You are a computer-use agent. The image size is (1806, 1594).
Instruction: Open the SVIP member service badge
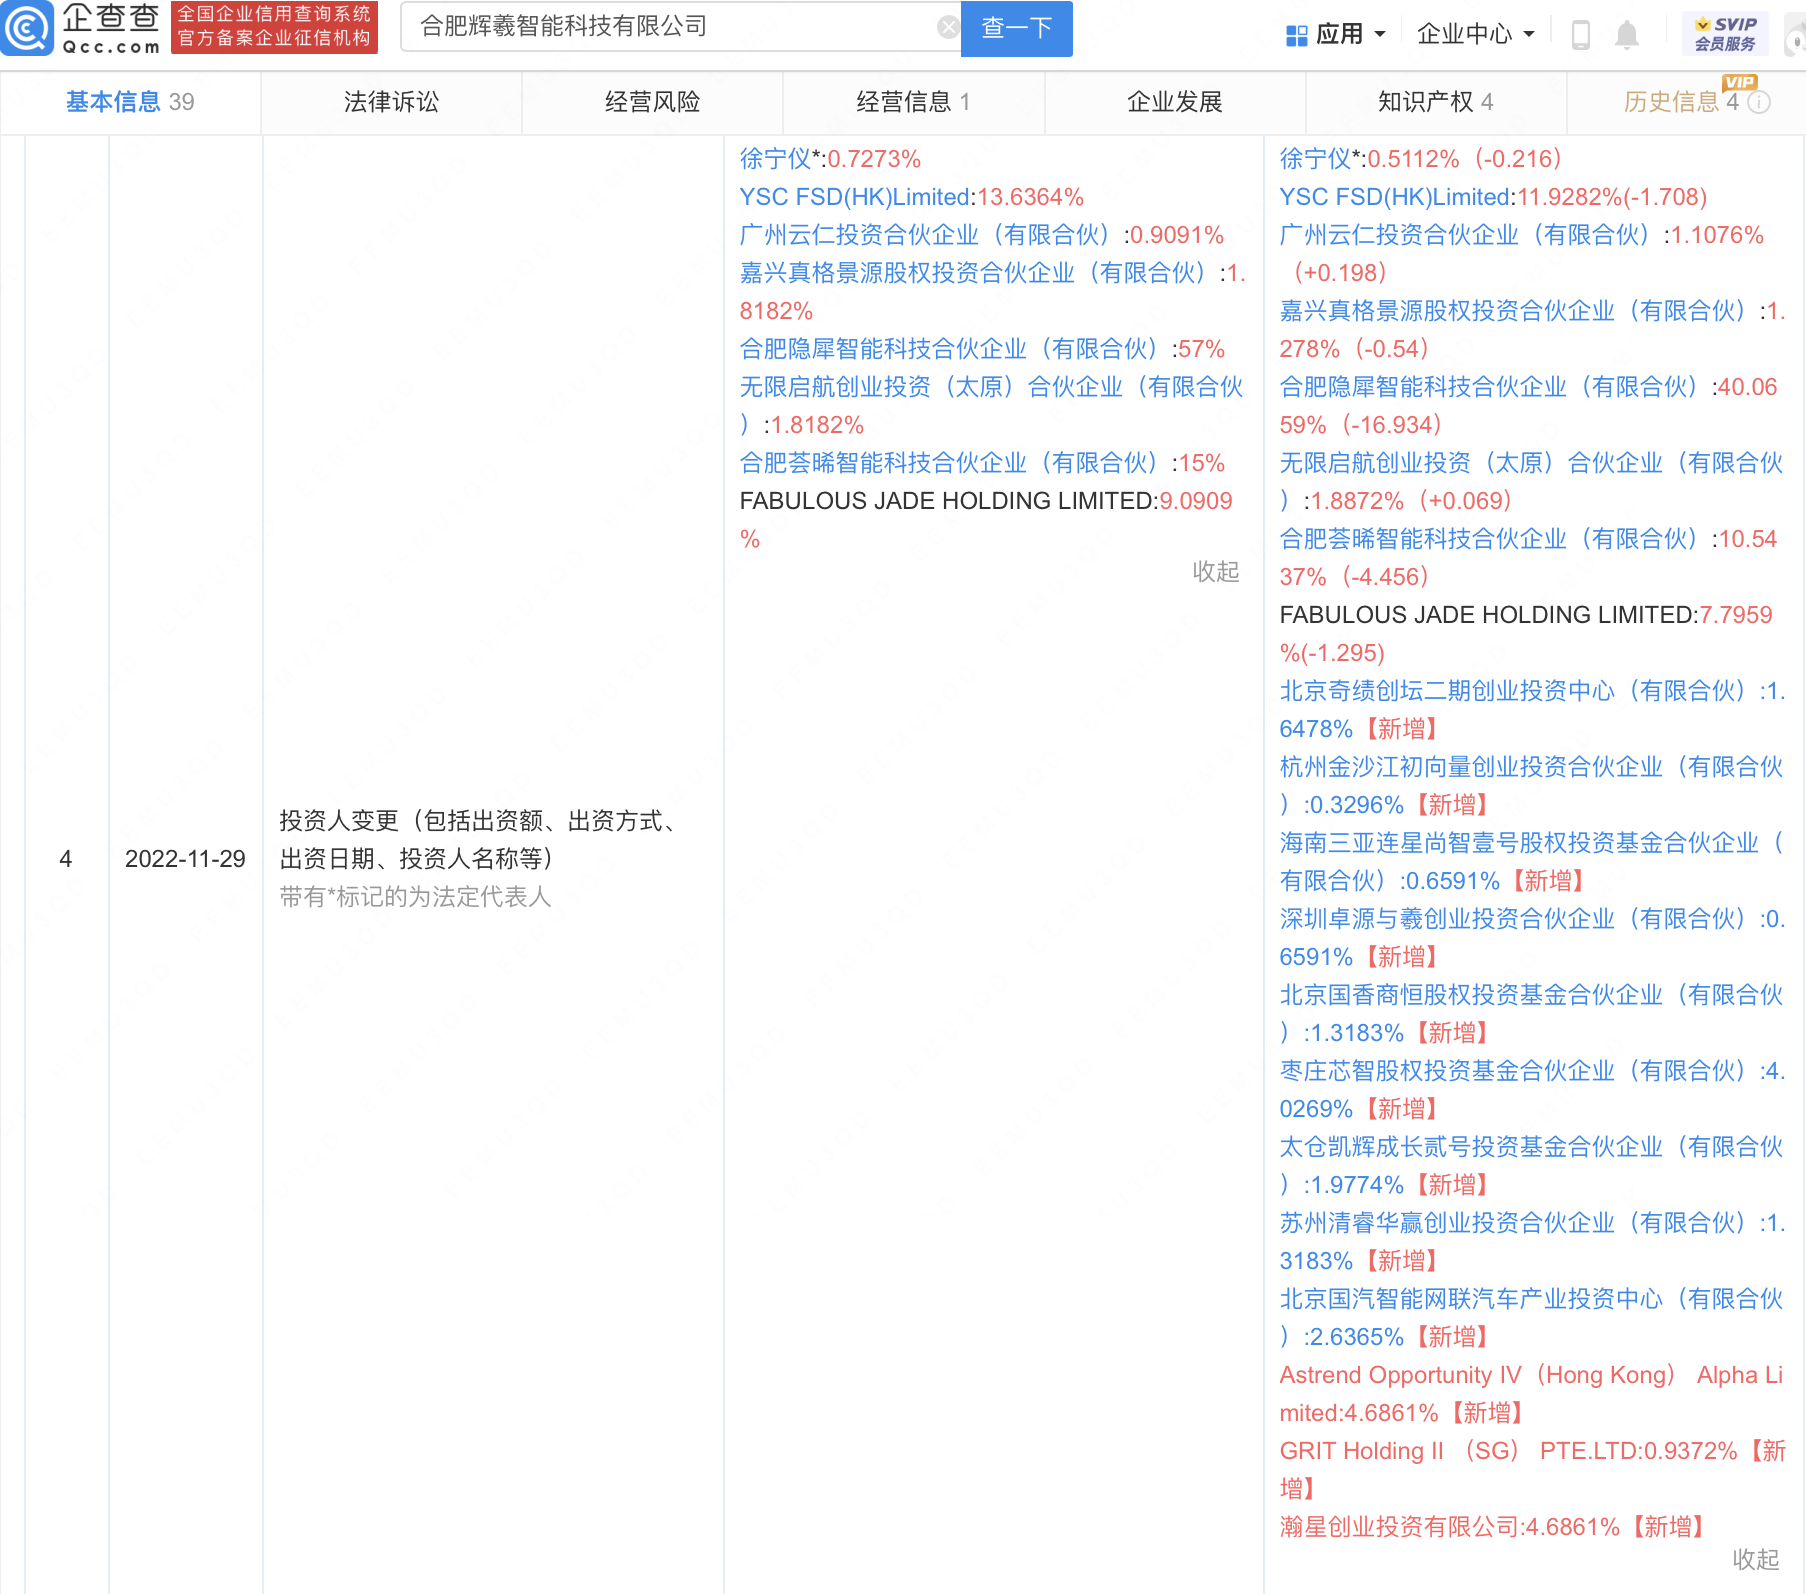pos(1725,34)
